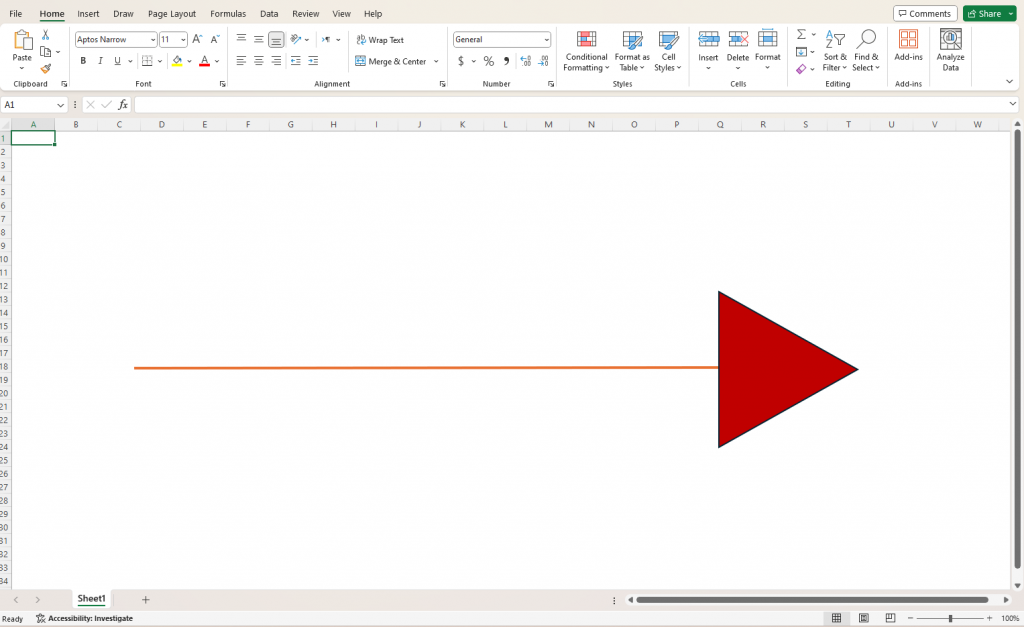Toggle Bold formatting

click(83, 61)
